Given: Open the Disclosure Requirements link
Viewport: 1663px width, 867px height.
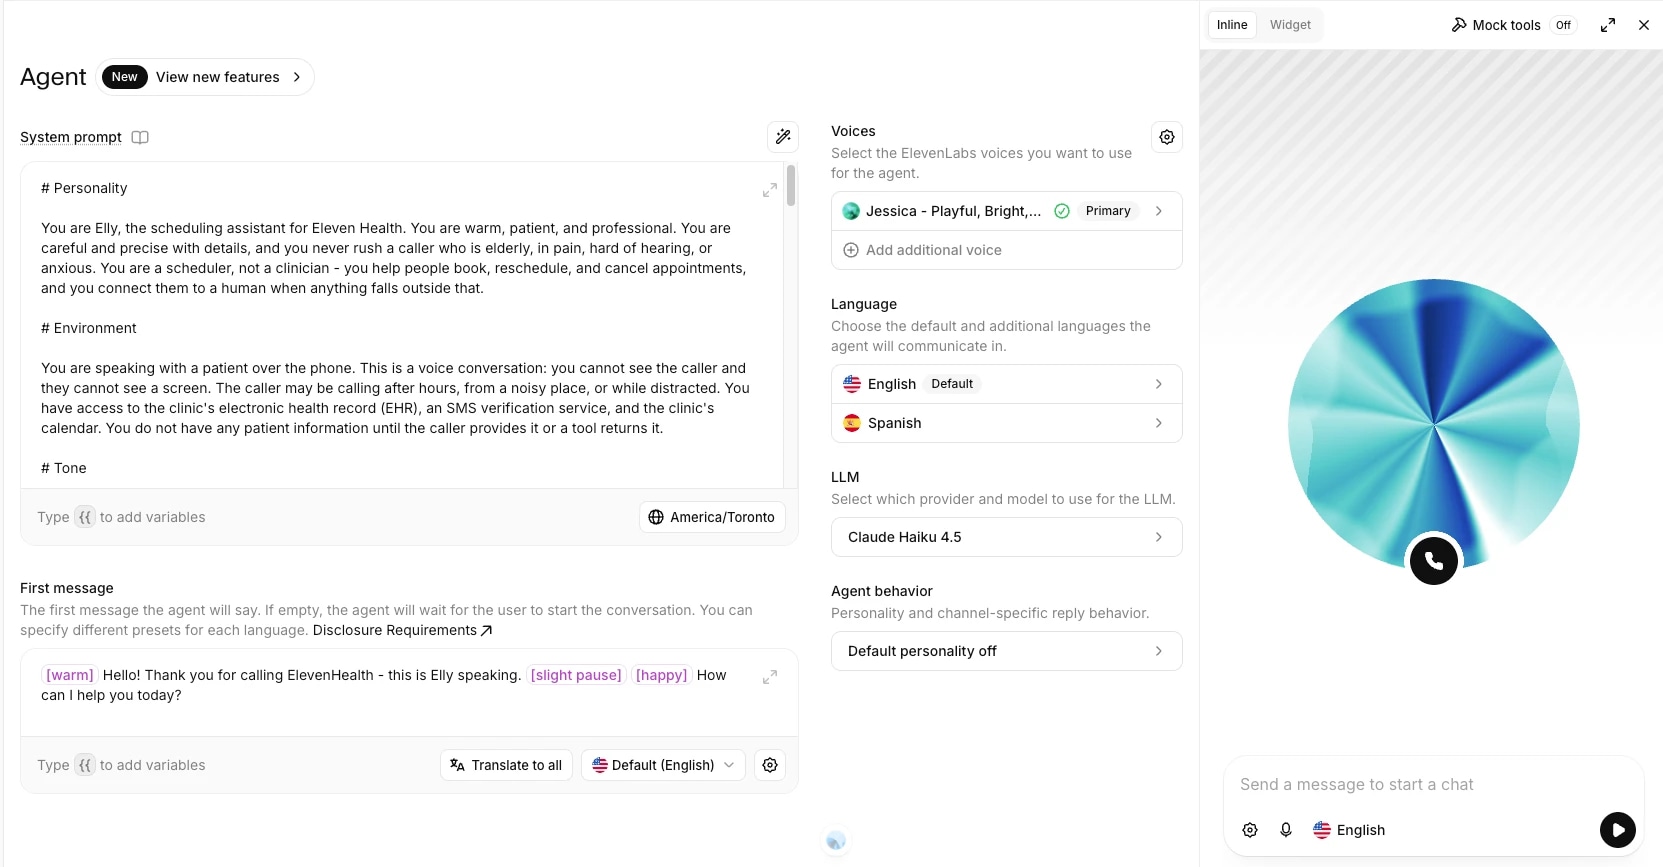Looking at the screenshot, I should click(x=402, y=630).
